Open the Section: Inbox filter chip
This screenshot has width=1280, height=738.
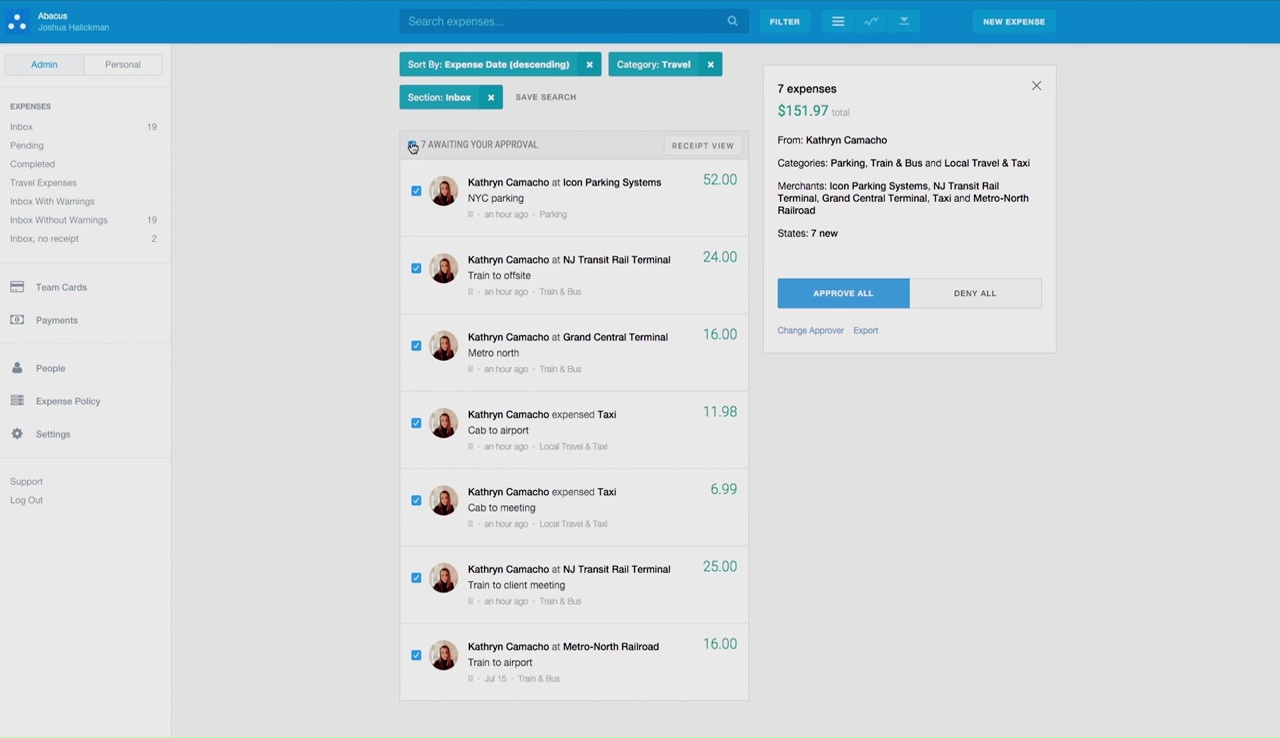click(x=440, y=97)
